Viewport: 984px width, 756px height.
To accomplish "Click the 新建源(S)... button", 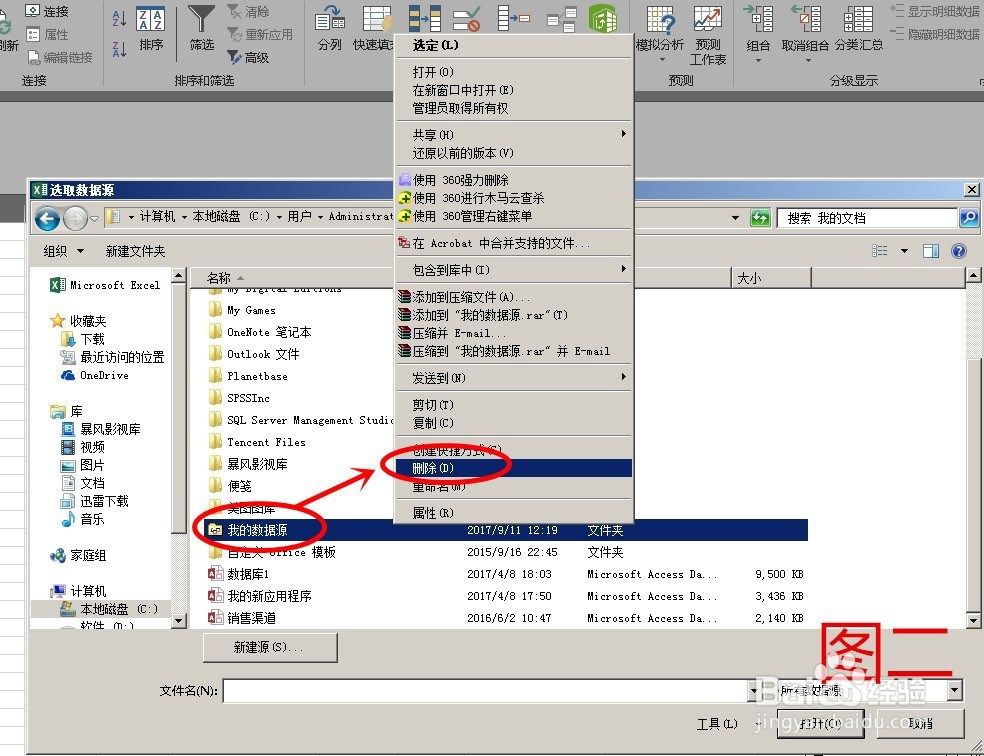I will (270, 647).
